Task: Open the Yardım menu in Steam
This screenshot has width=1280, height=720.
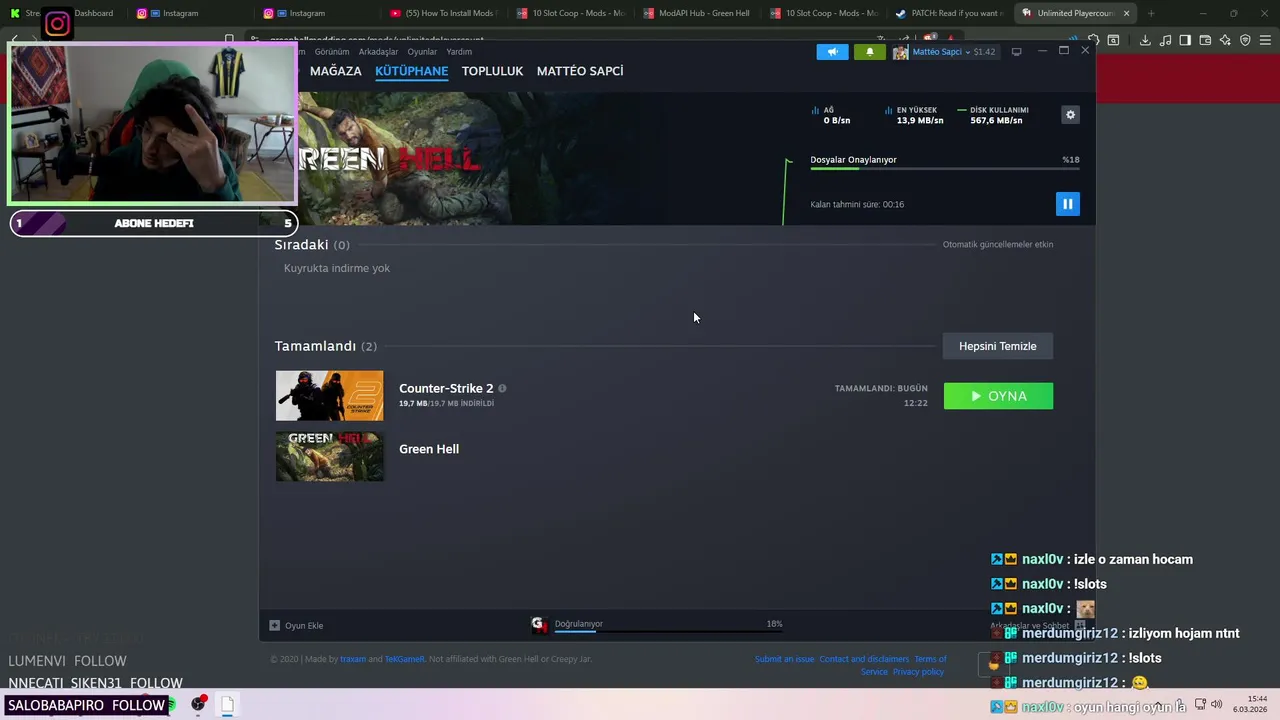Action: pyautogui.click(x=459, y=52)
